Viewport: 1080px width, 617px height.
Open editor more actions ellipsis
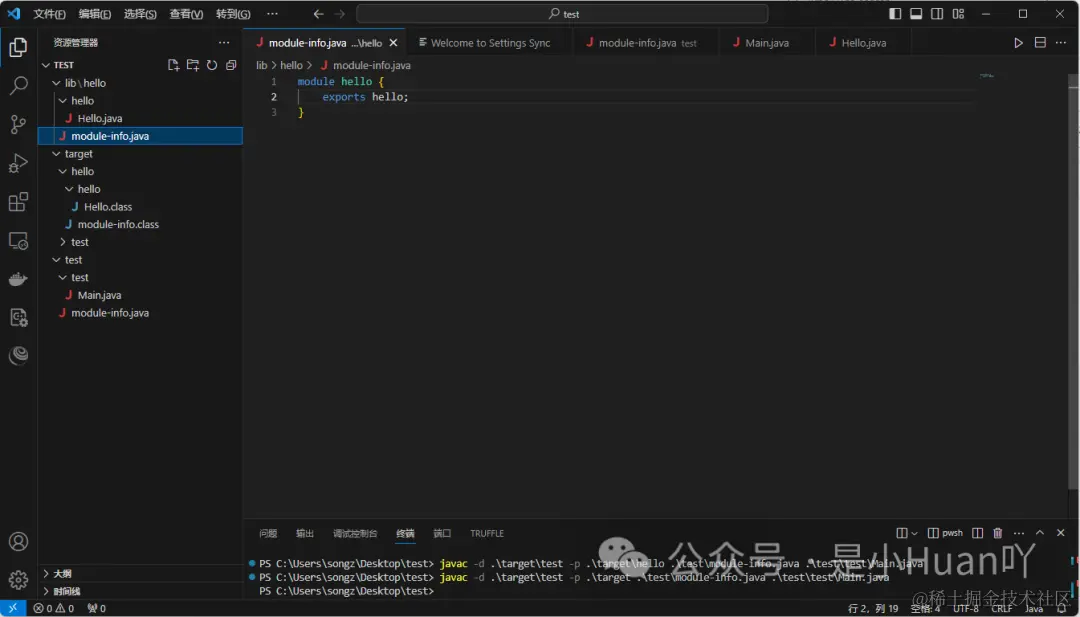tap(1061, 43)
